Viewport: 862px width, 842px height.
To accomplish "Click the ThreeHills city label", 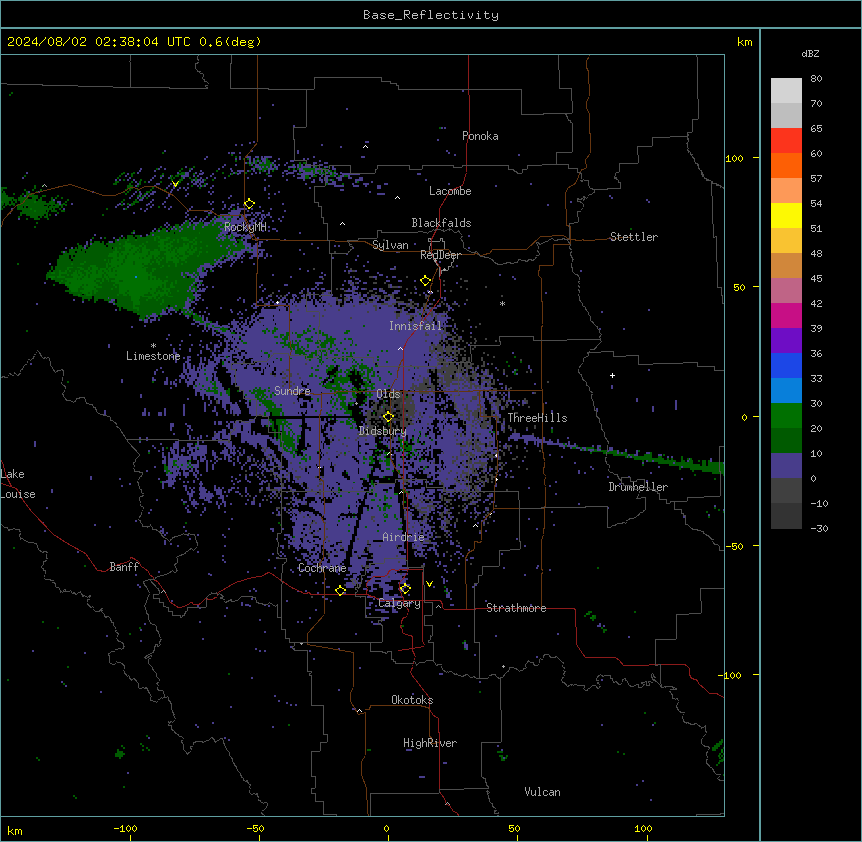I will pos(537,418).
